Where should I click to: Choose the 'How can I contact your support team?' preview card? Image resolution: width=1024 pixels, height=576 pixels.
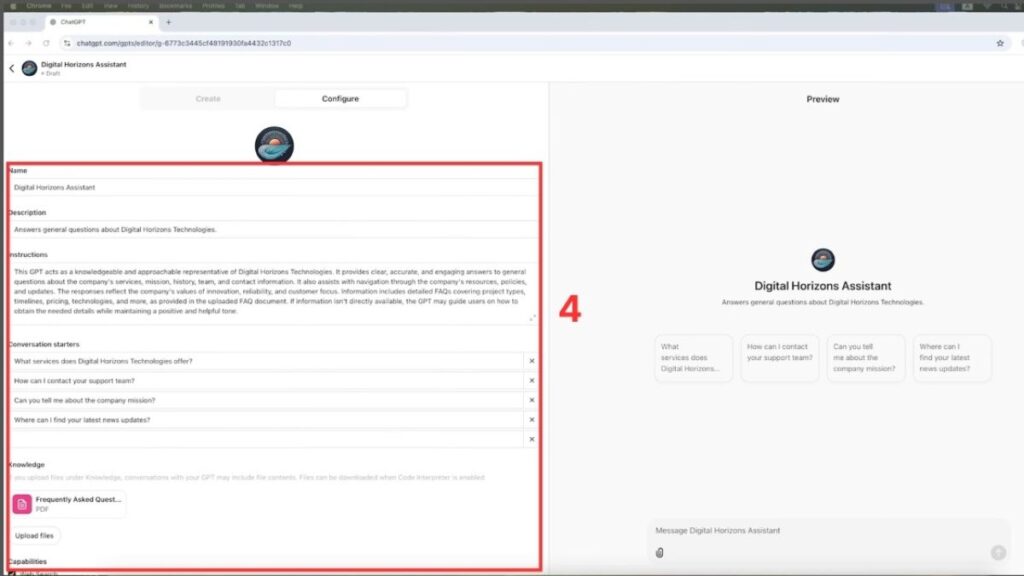[x=779, y=358]
